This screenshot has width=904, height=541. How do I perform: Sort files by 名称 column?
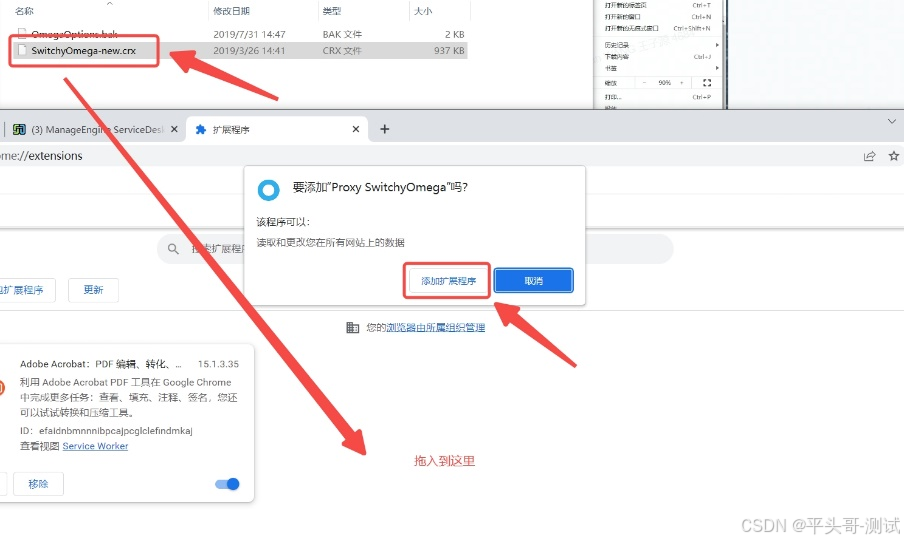click(24, 11)
